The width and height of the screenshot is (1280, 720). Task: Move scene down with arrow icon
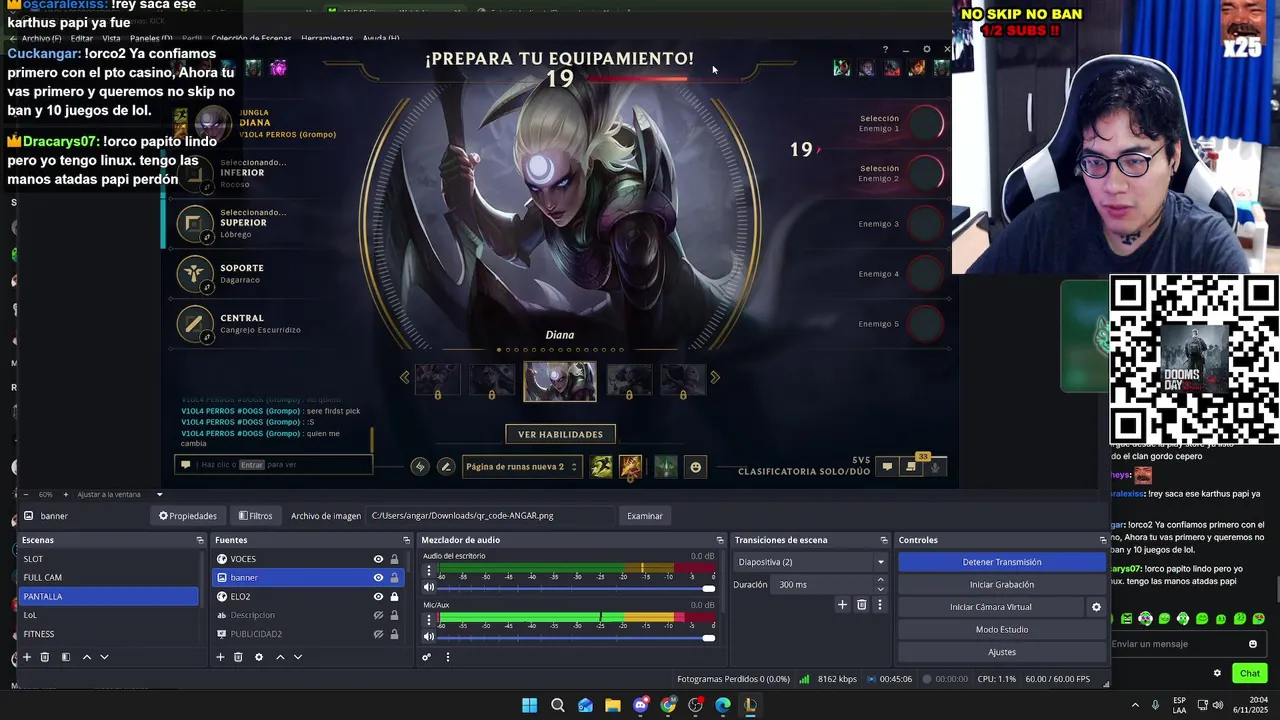point(104,657)
